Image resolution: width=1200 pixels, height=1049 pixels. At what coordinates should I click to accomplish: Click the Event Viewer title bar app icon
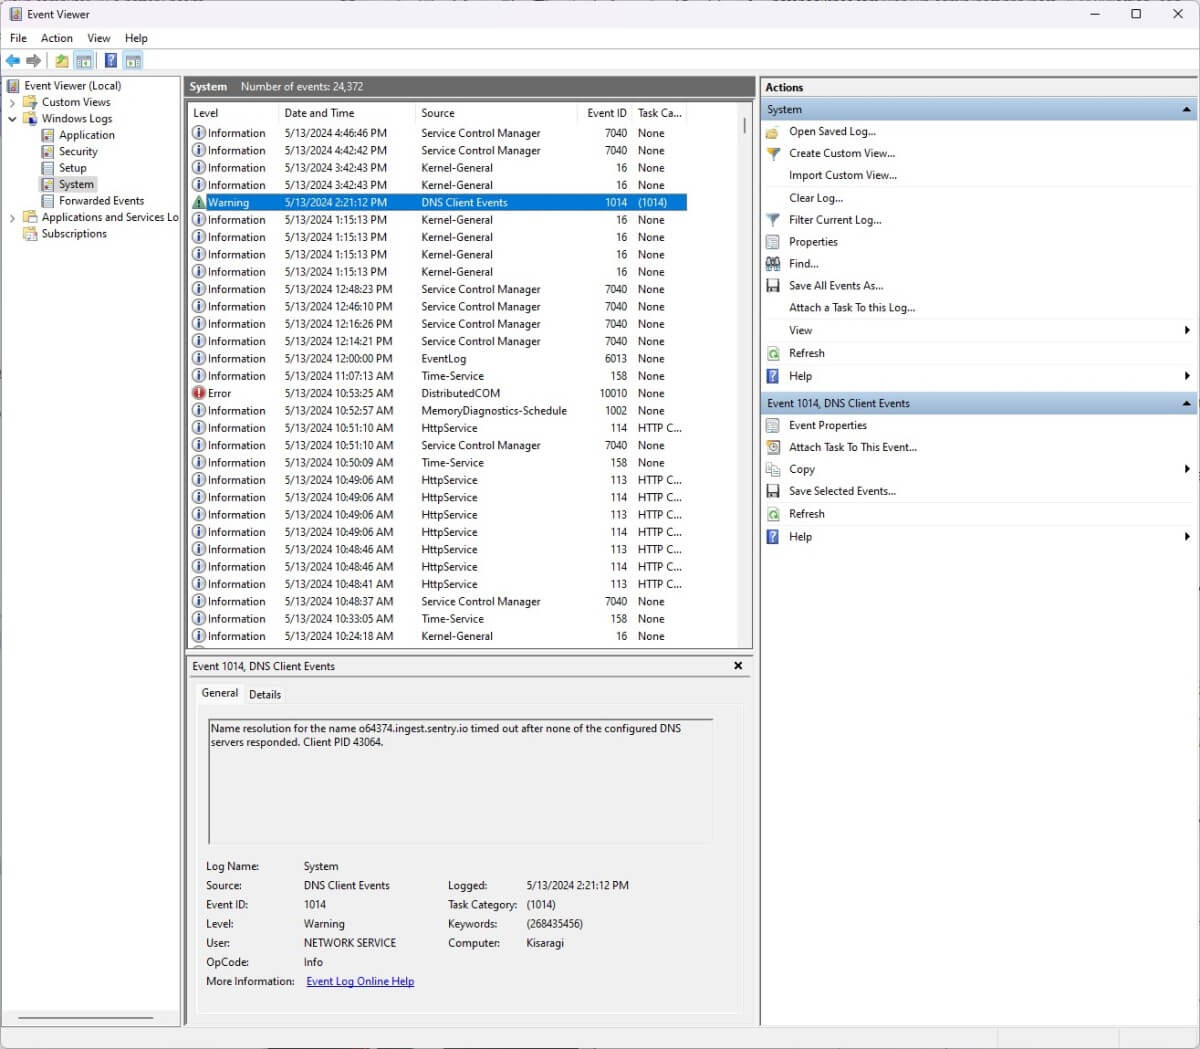point(15,14)
